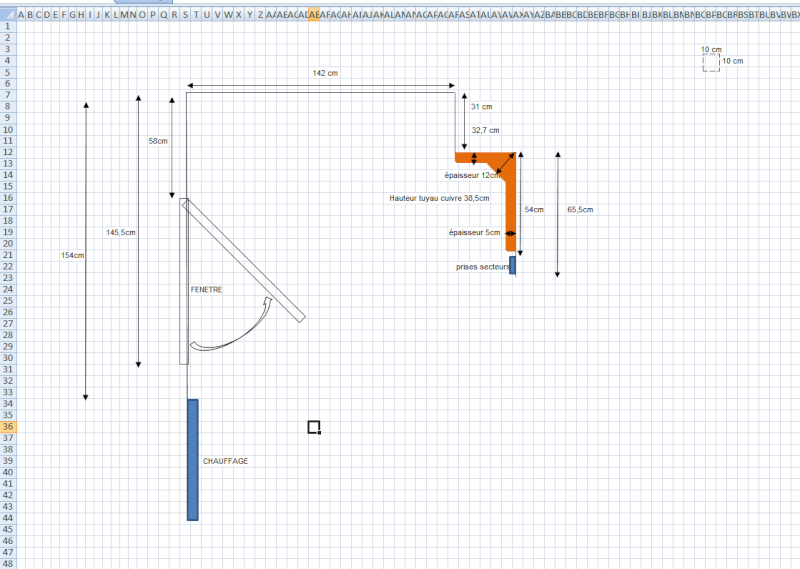The image size is (800, 569).
Task: Select the 142 cm horizontal double arrow
Action: (x=321, y=86)
